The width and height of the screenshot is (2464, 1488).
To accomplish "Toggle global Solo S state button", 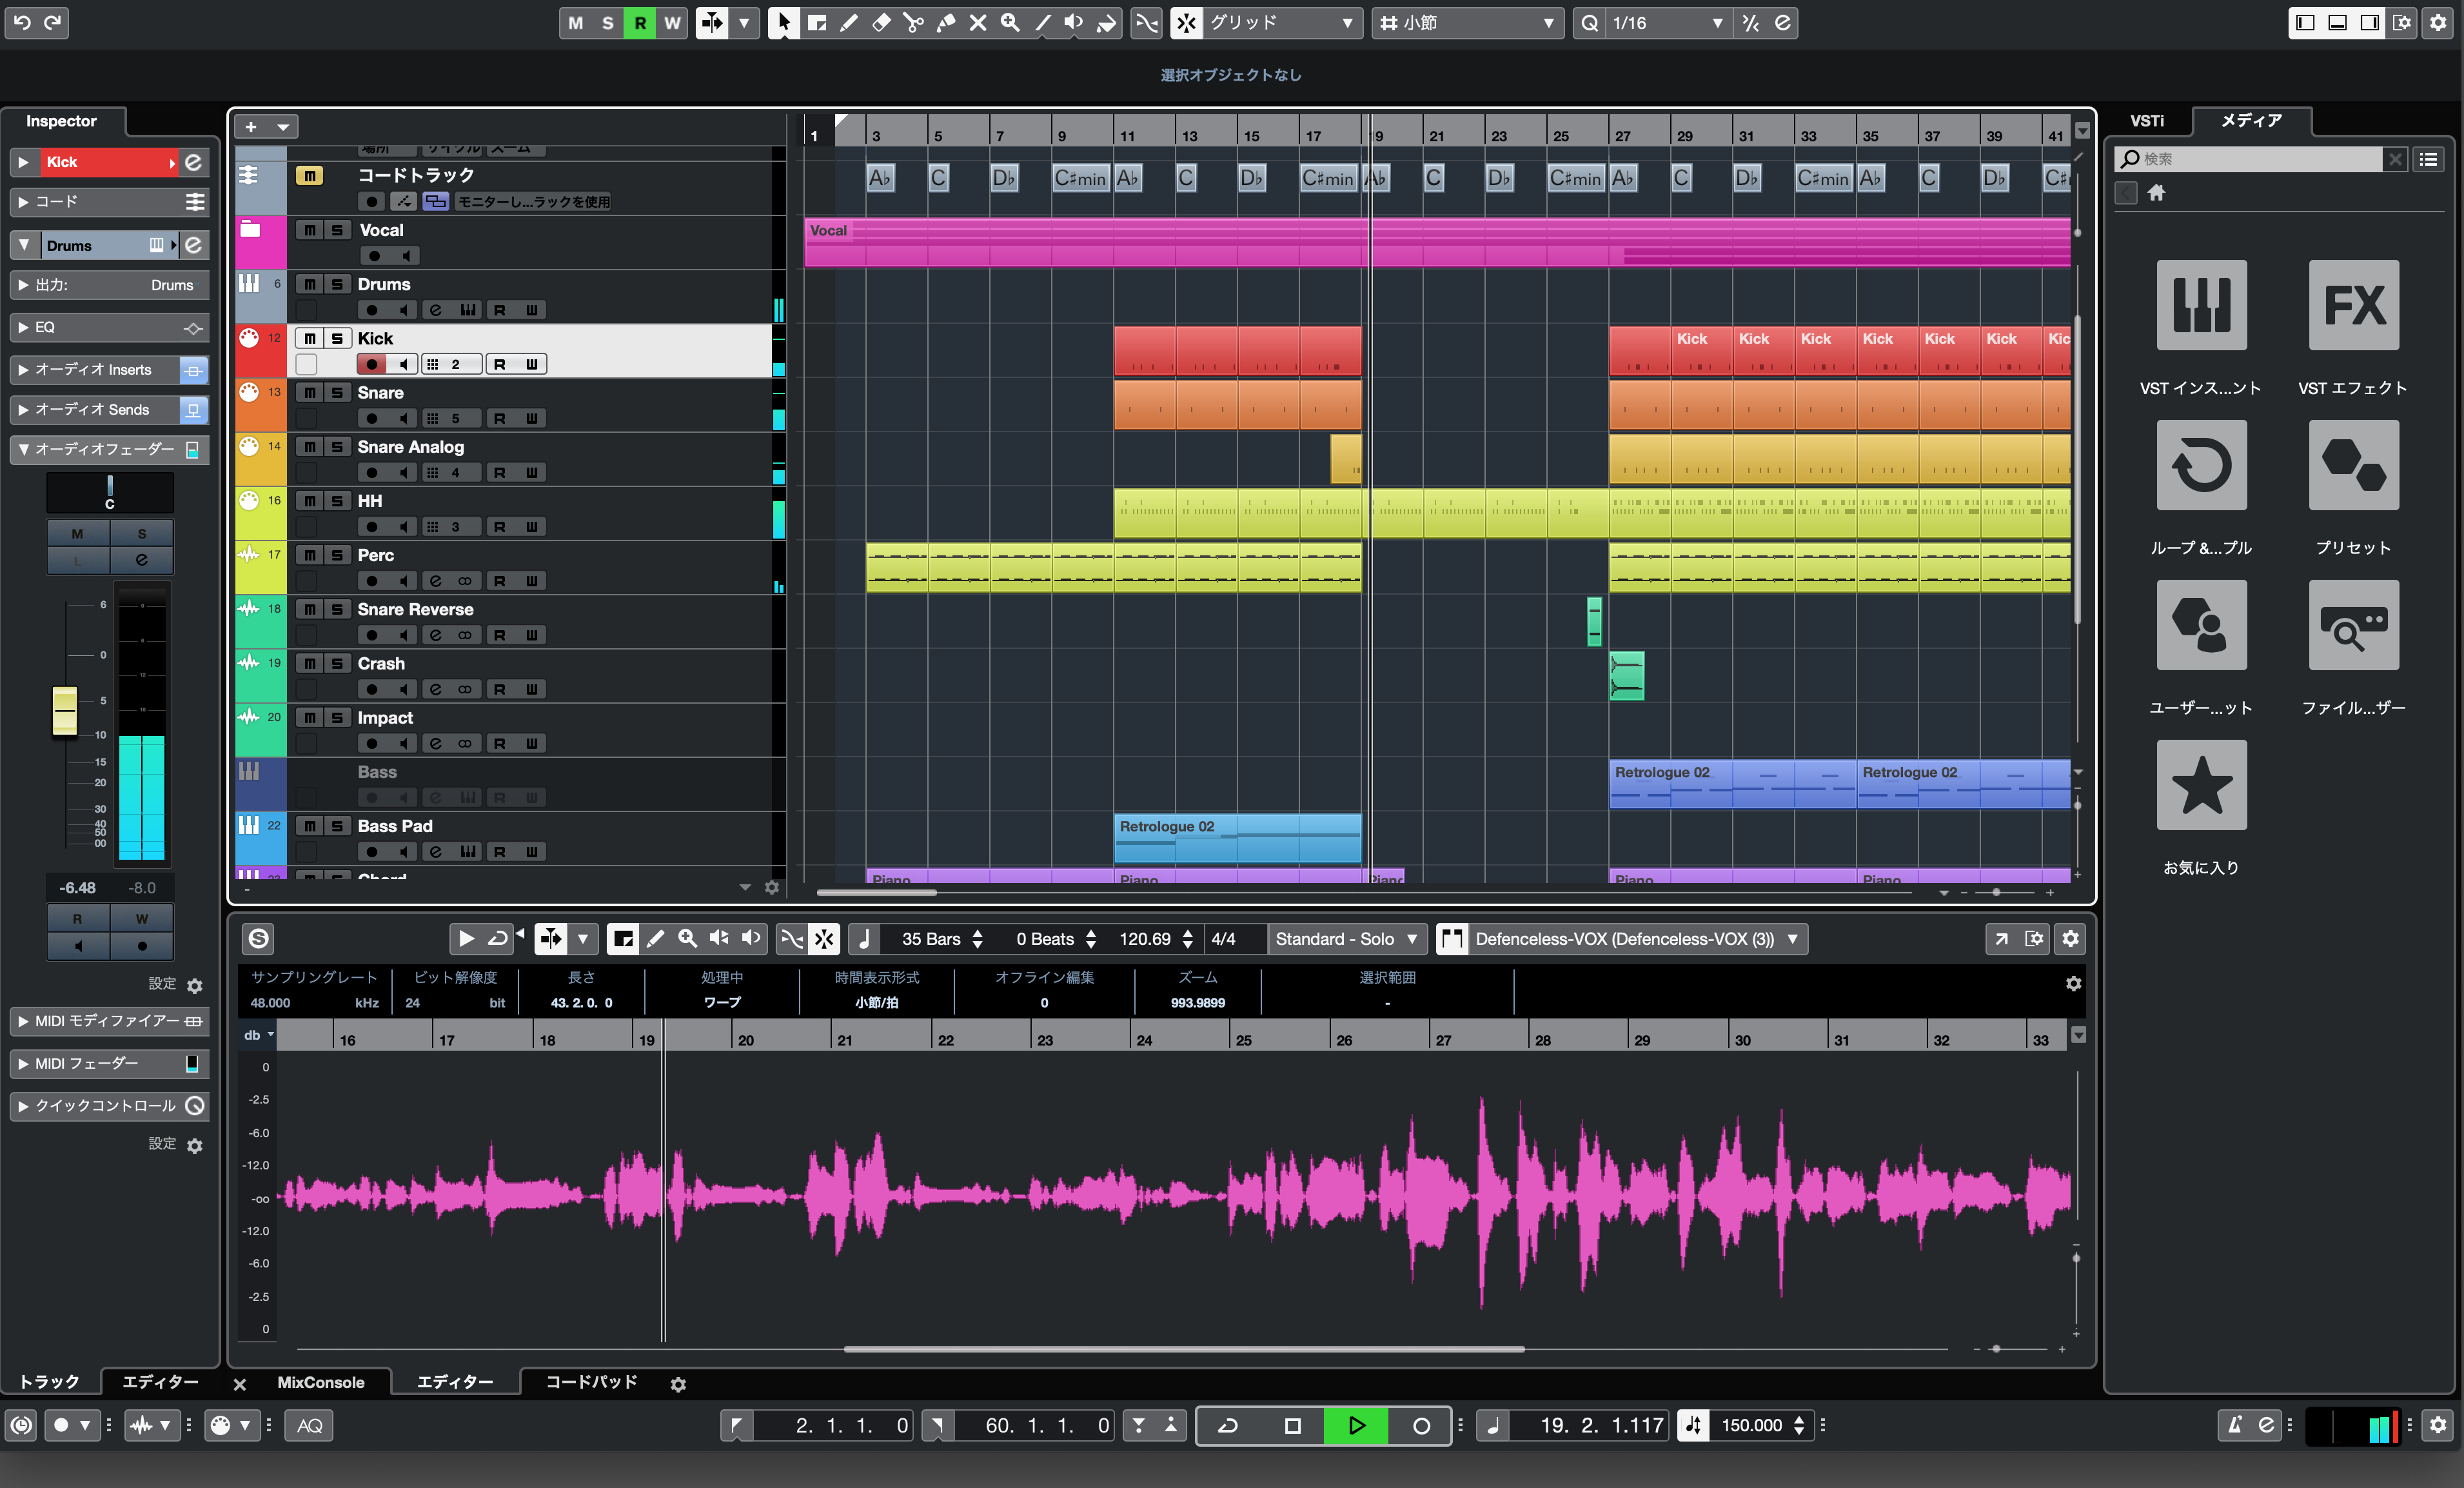I will pyautogui.click(x=607, y=22).
